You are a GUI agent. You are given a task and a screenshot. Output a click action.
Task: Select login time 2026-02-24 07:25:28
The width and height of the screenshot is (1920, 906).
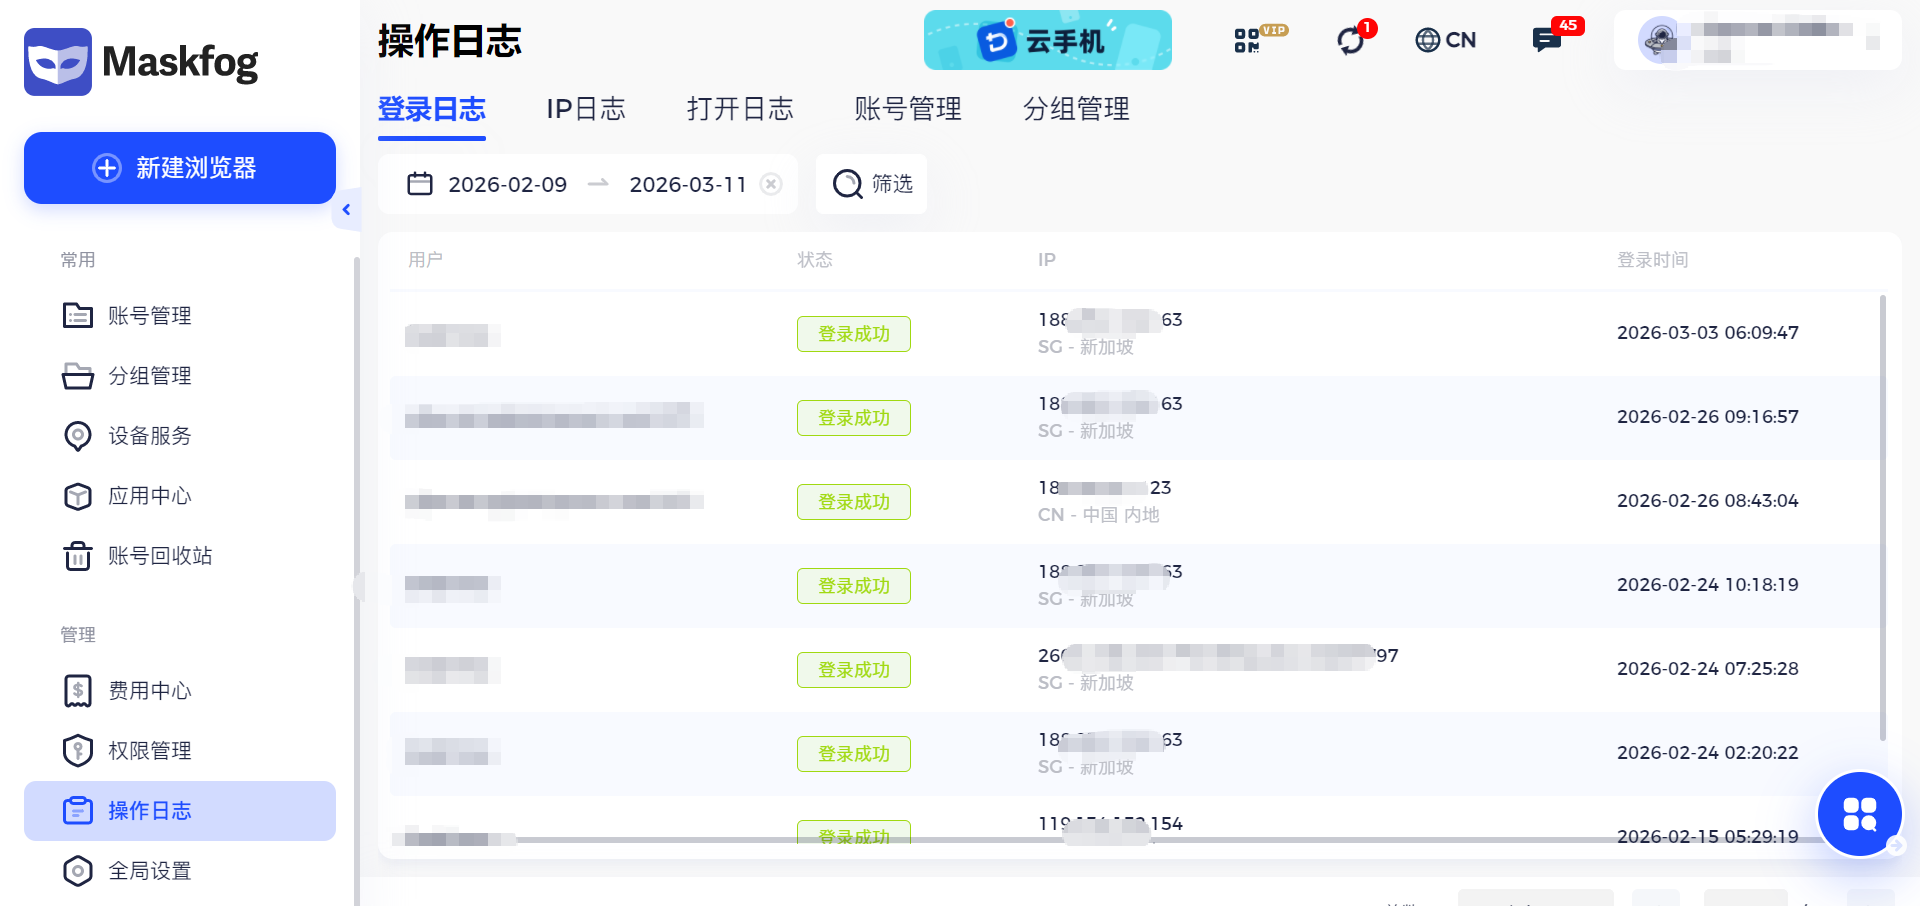pos(1708,669)
